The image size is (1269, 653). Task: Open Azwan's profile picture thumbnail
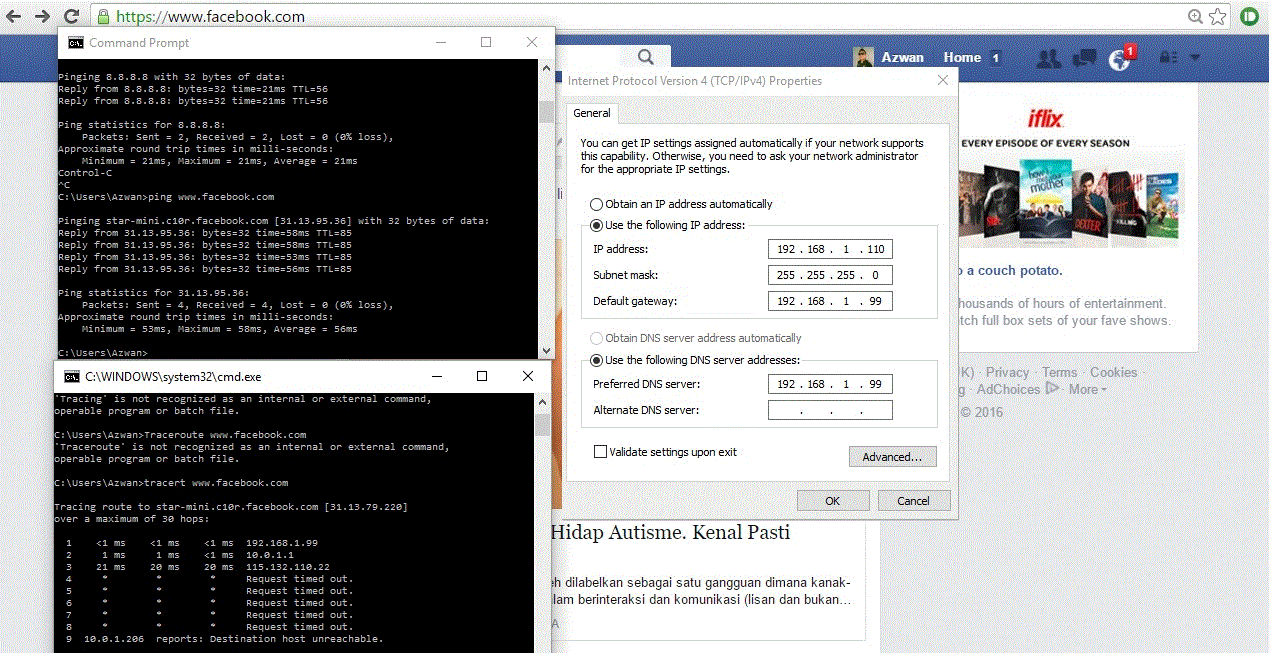[x=864, y=58]
